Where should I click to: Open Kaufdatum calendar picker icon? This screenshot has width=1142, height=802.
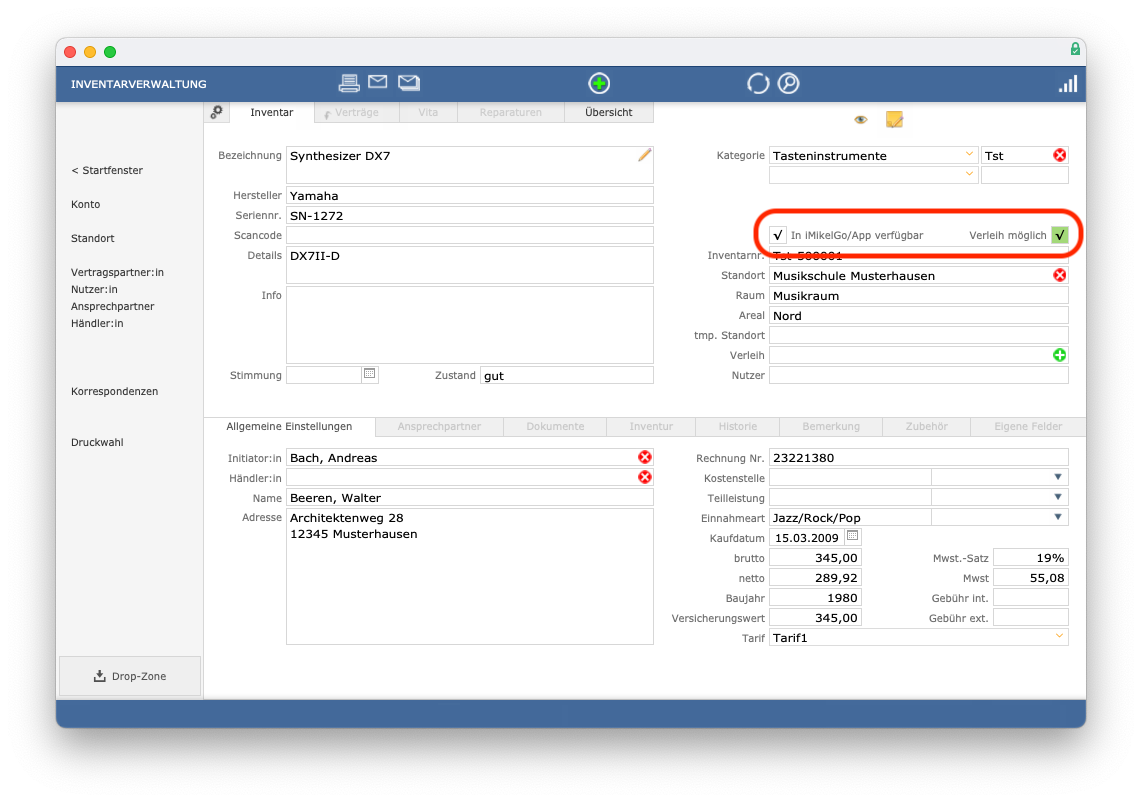click(x=852, y=537)
